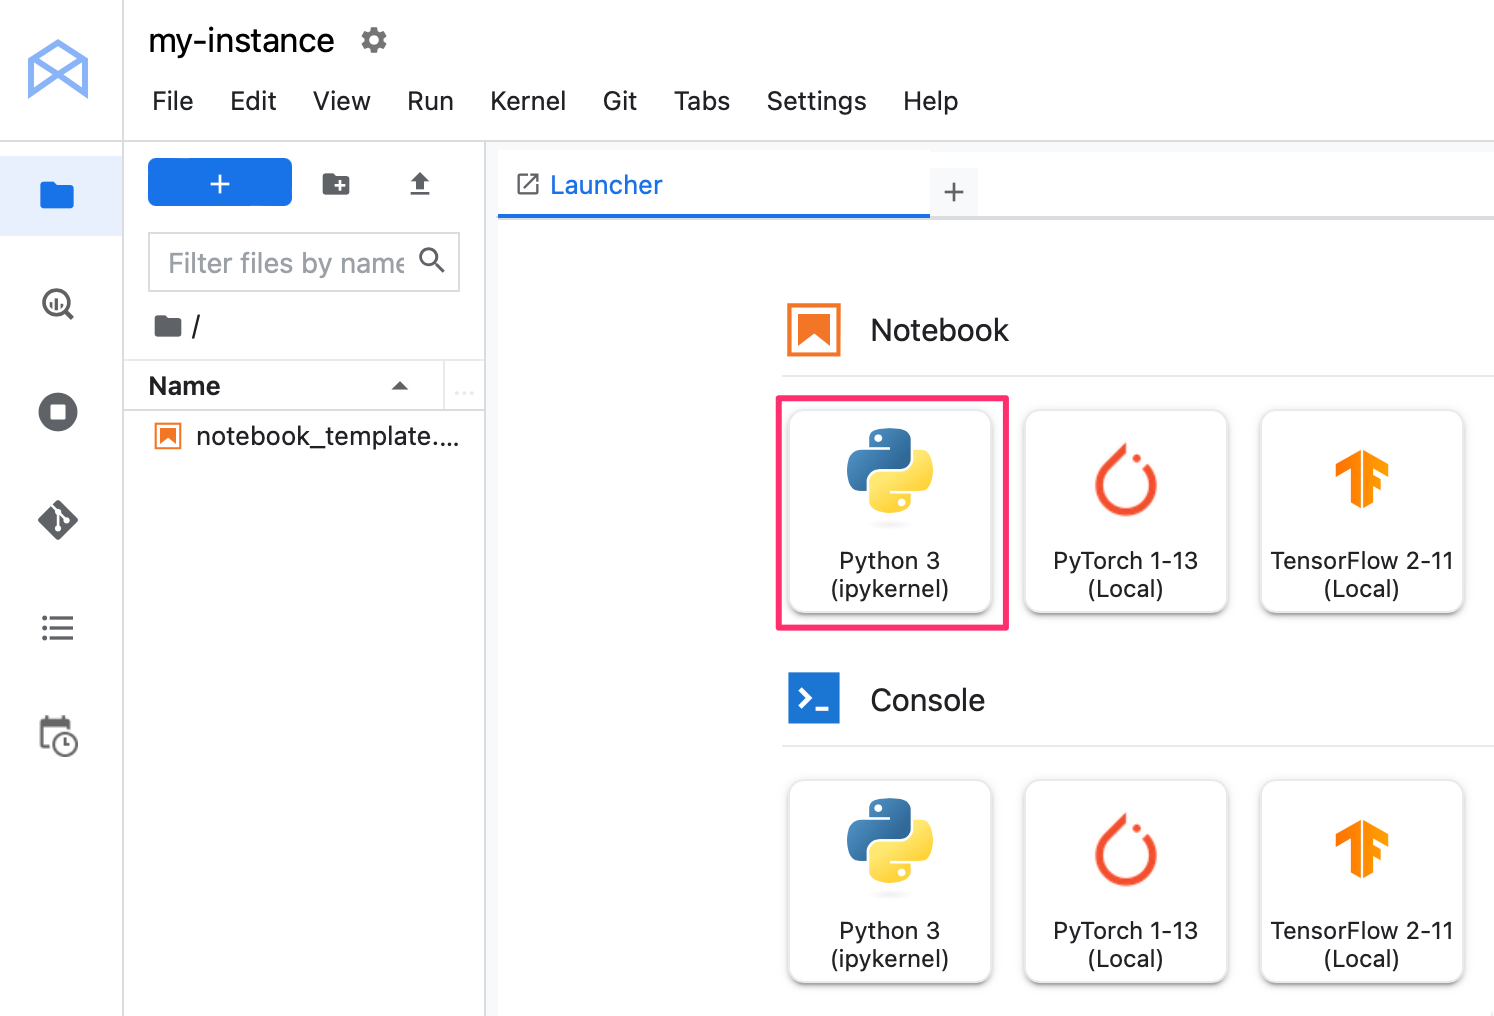1494x1016 pixels.
Task: Launch TensorFlow 2-11 (Local) console
Action: [1362, 881]
